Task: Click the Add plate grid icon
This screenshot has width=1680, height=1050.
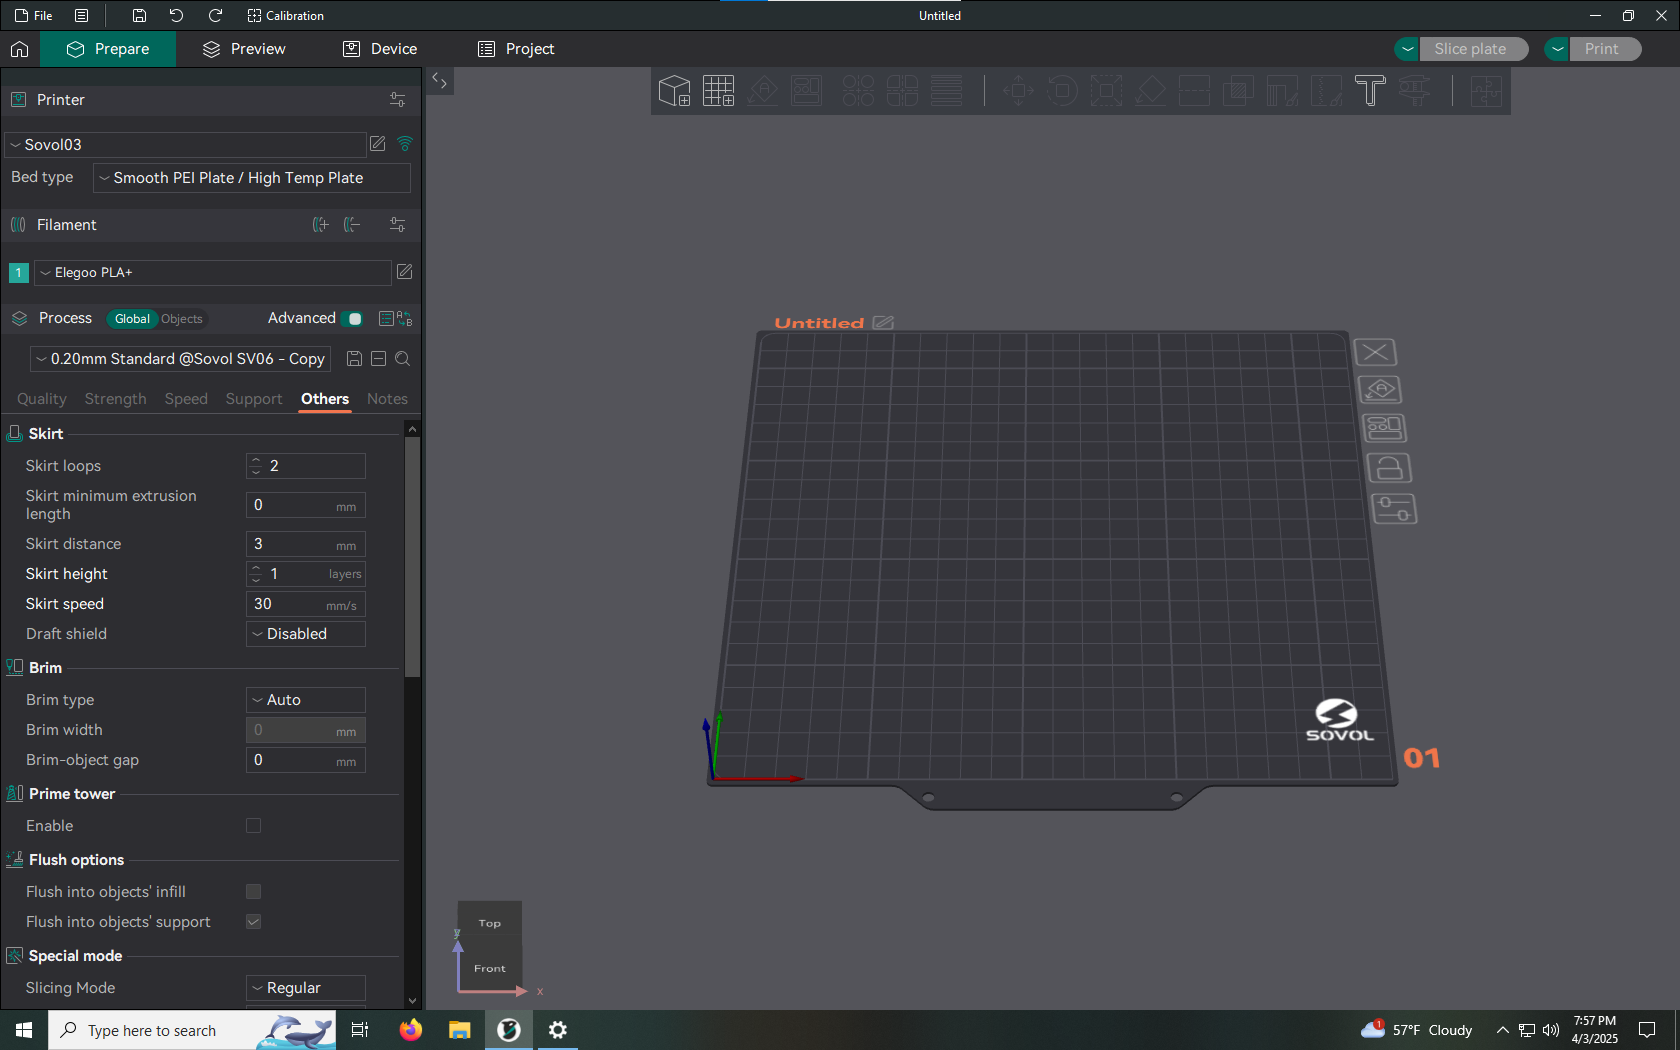Action: click(x=718, y=91)
